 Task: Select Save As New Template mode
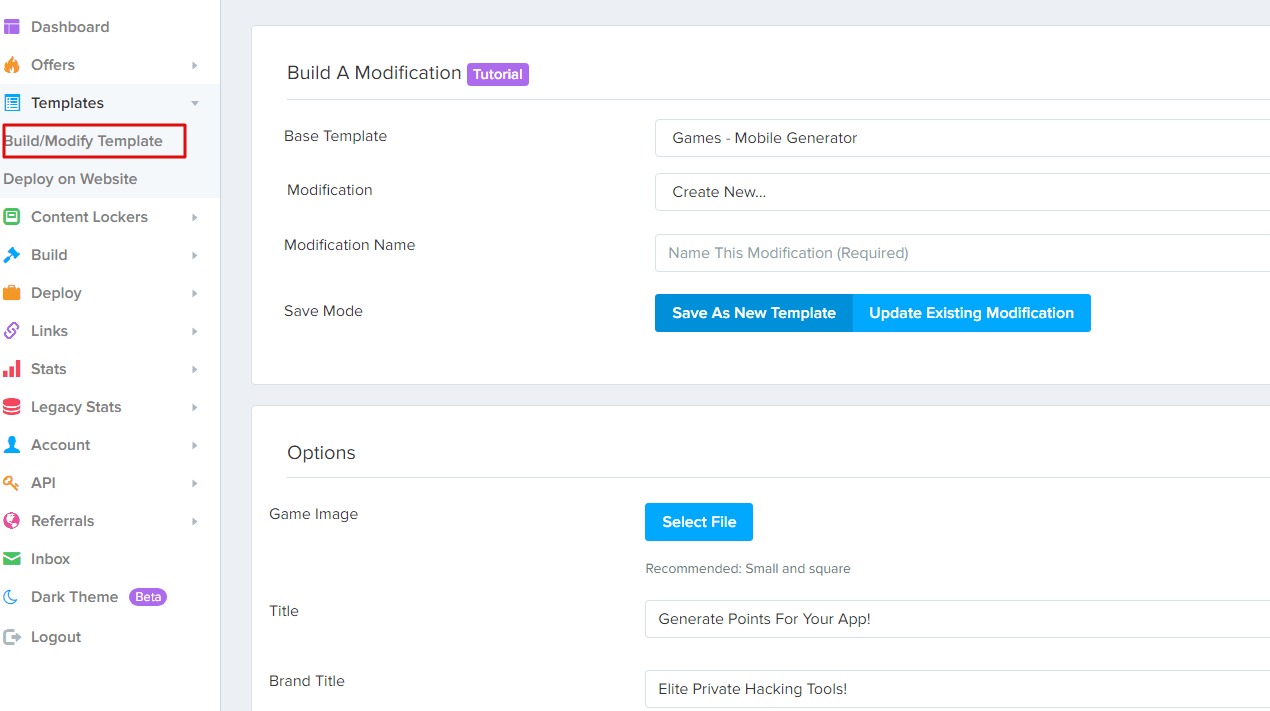pyautogui.click(x=753, y=313)
